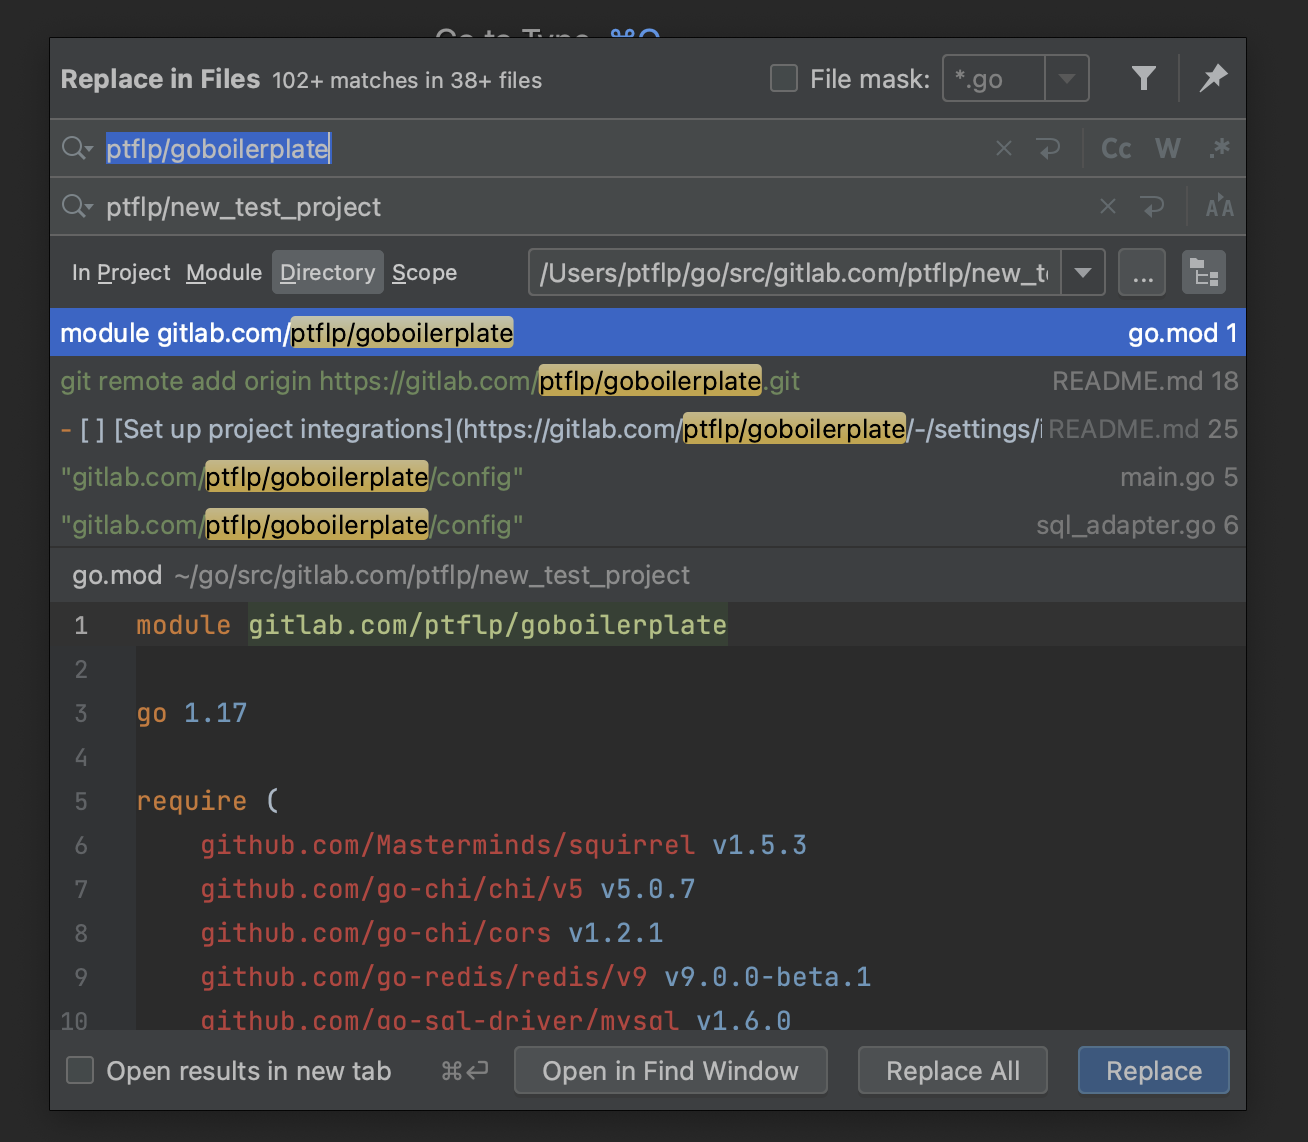Pin the Replace in Files window
The width and height of the screenshot is (1308, 1142).
(x=1213, y=78)
